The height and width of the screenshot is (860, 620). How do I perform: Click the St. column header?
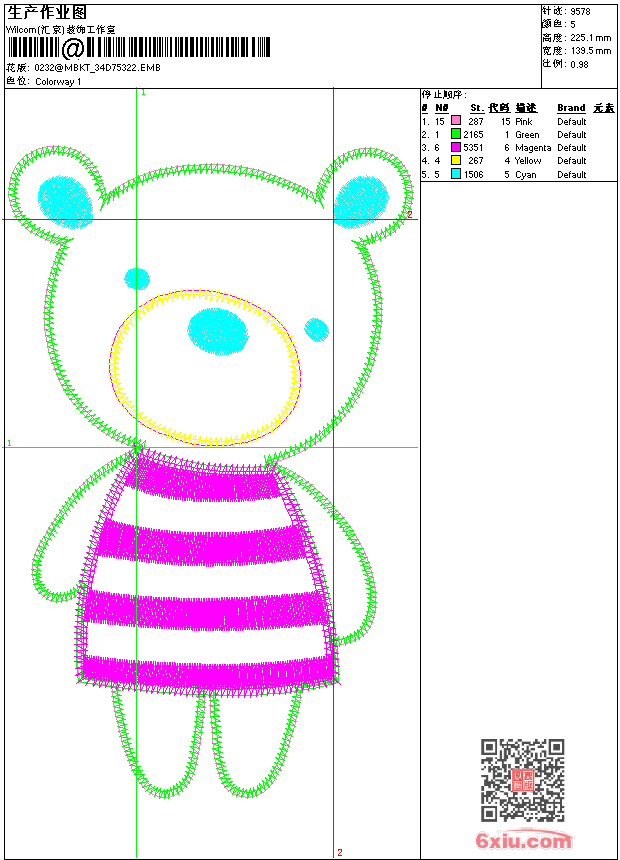[x=477, y=108]
